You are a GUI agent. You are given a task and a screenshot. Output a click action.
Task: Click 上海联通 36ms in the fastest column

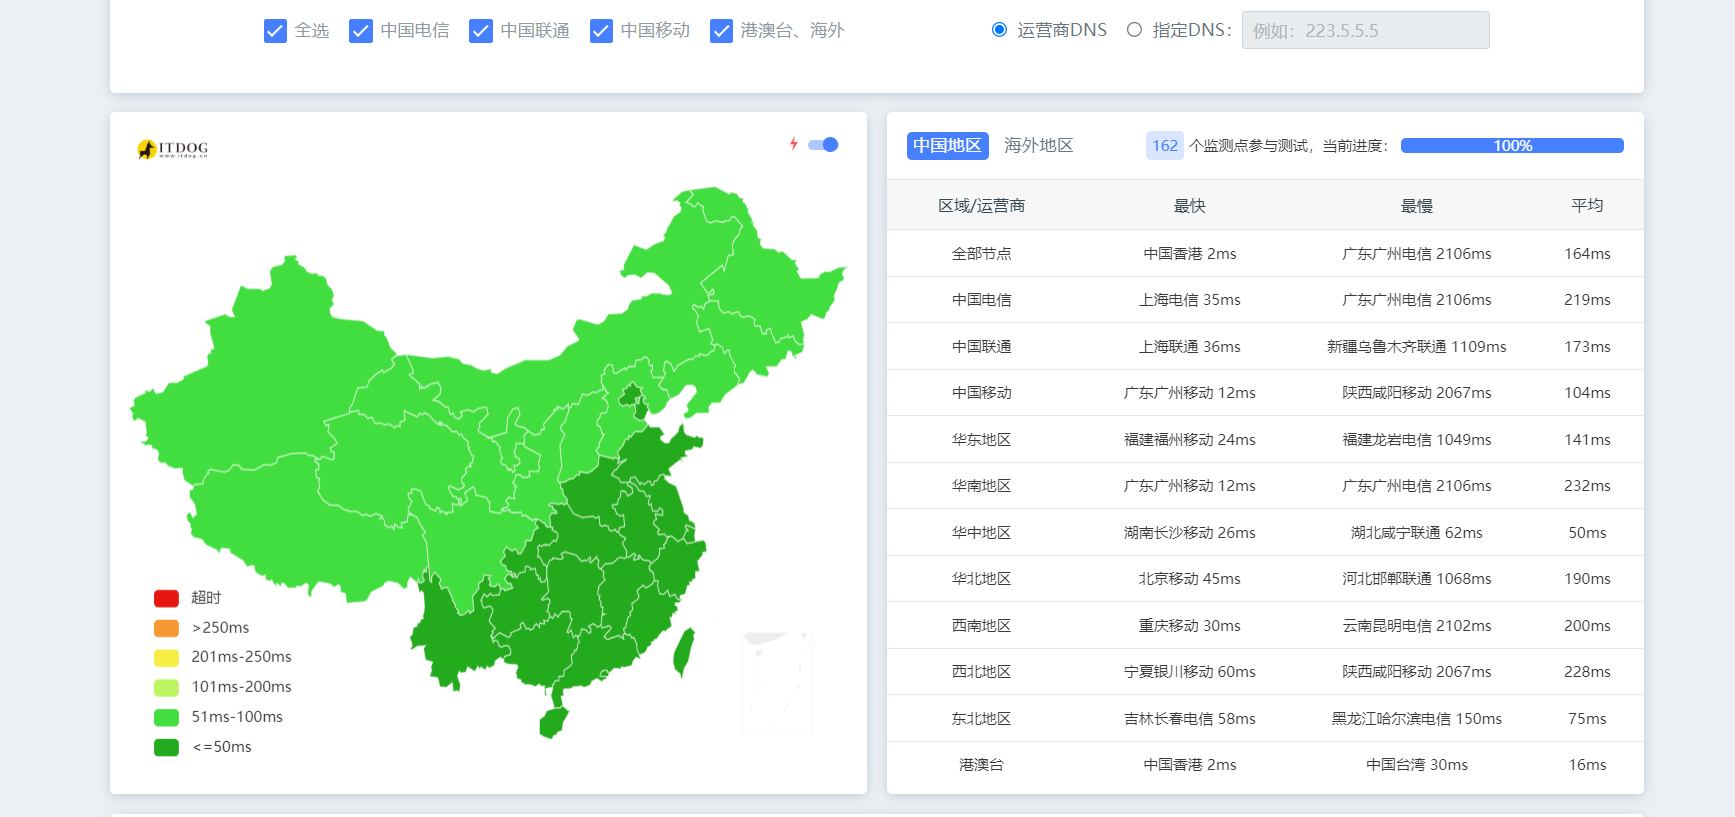[1189, 347]
